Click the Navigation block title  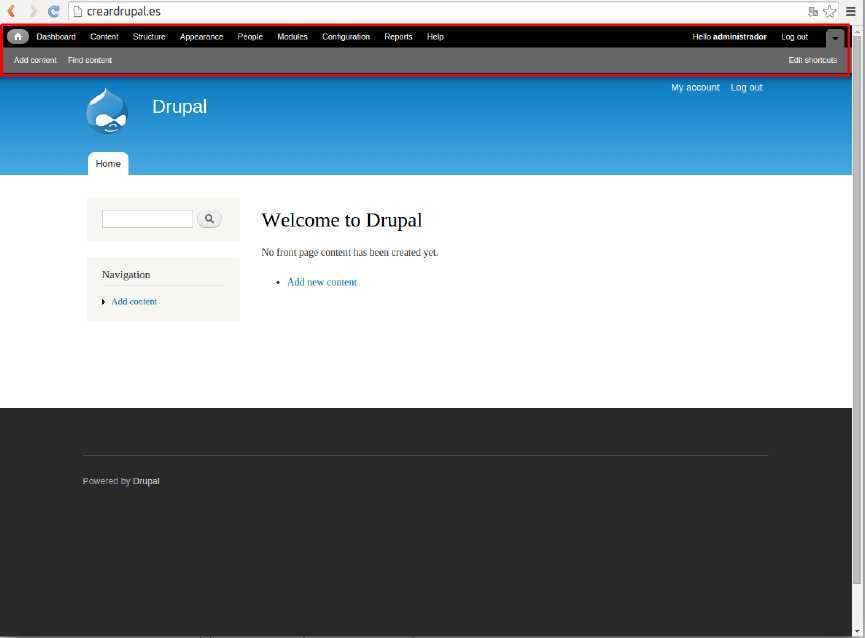[126, 275]
